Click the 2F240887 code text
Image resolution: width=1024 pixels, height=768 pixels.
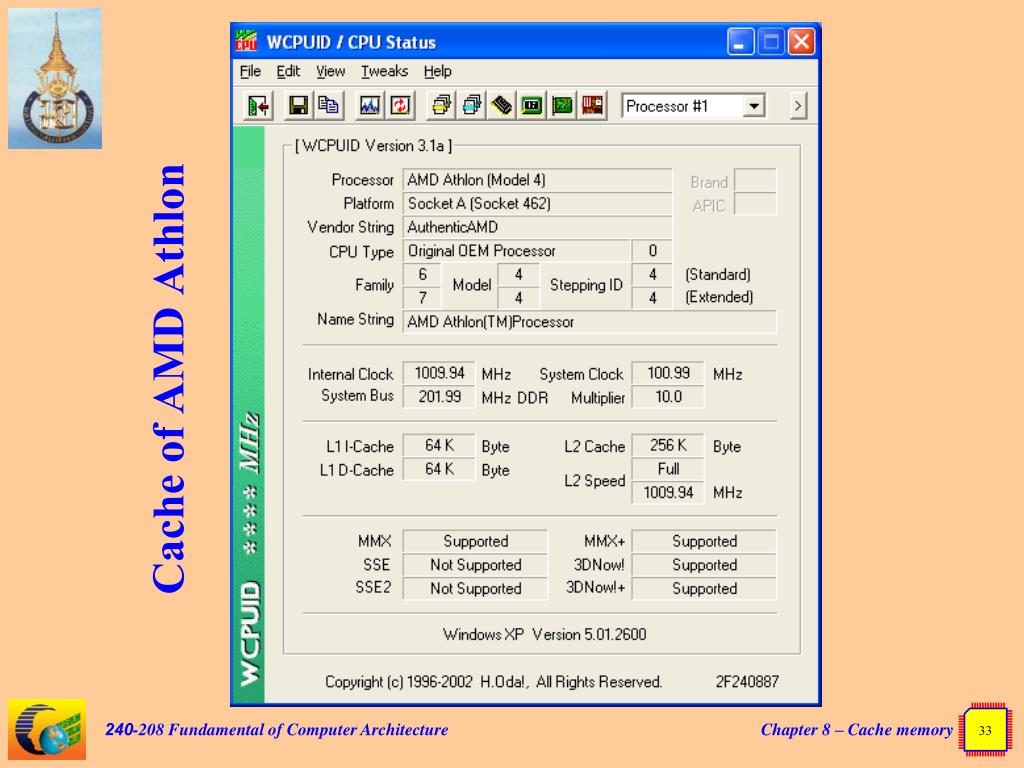click(x=747, y=682)
